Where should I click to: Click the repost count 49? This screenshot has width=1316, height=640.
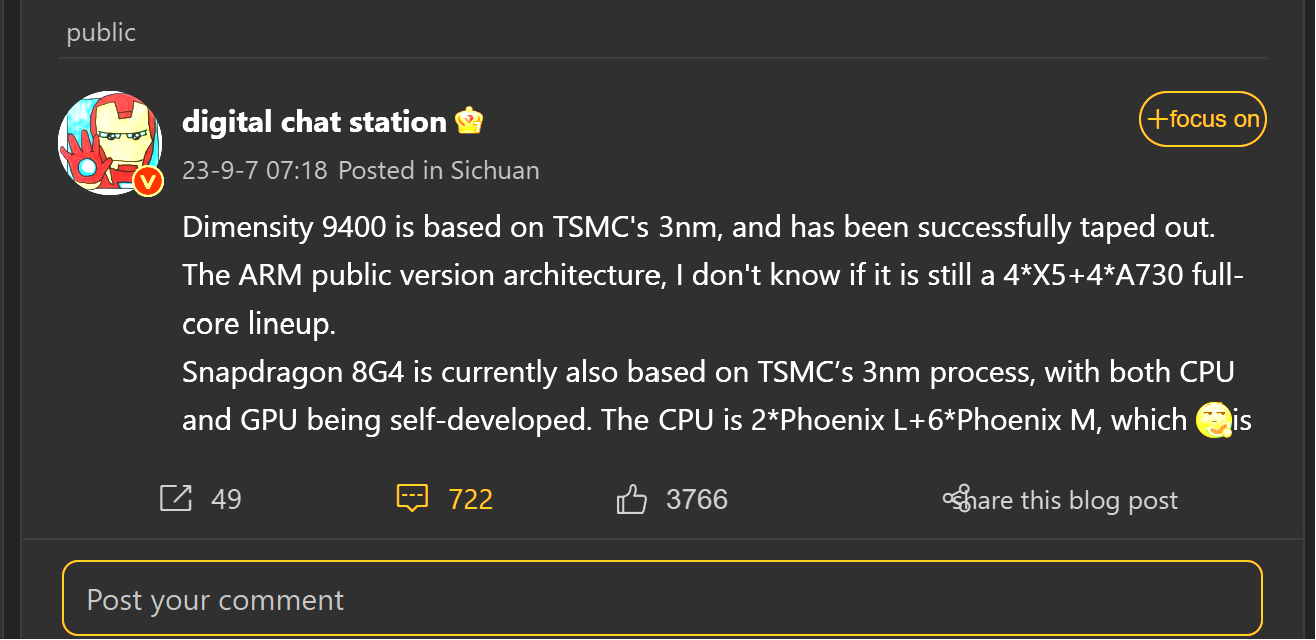[227, 499]
